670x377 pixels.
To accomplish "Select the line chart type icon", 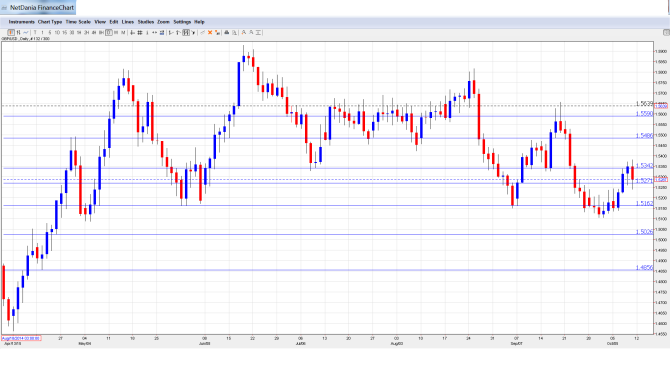I will tap(26, 32).
